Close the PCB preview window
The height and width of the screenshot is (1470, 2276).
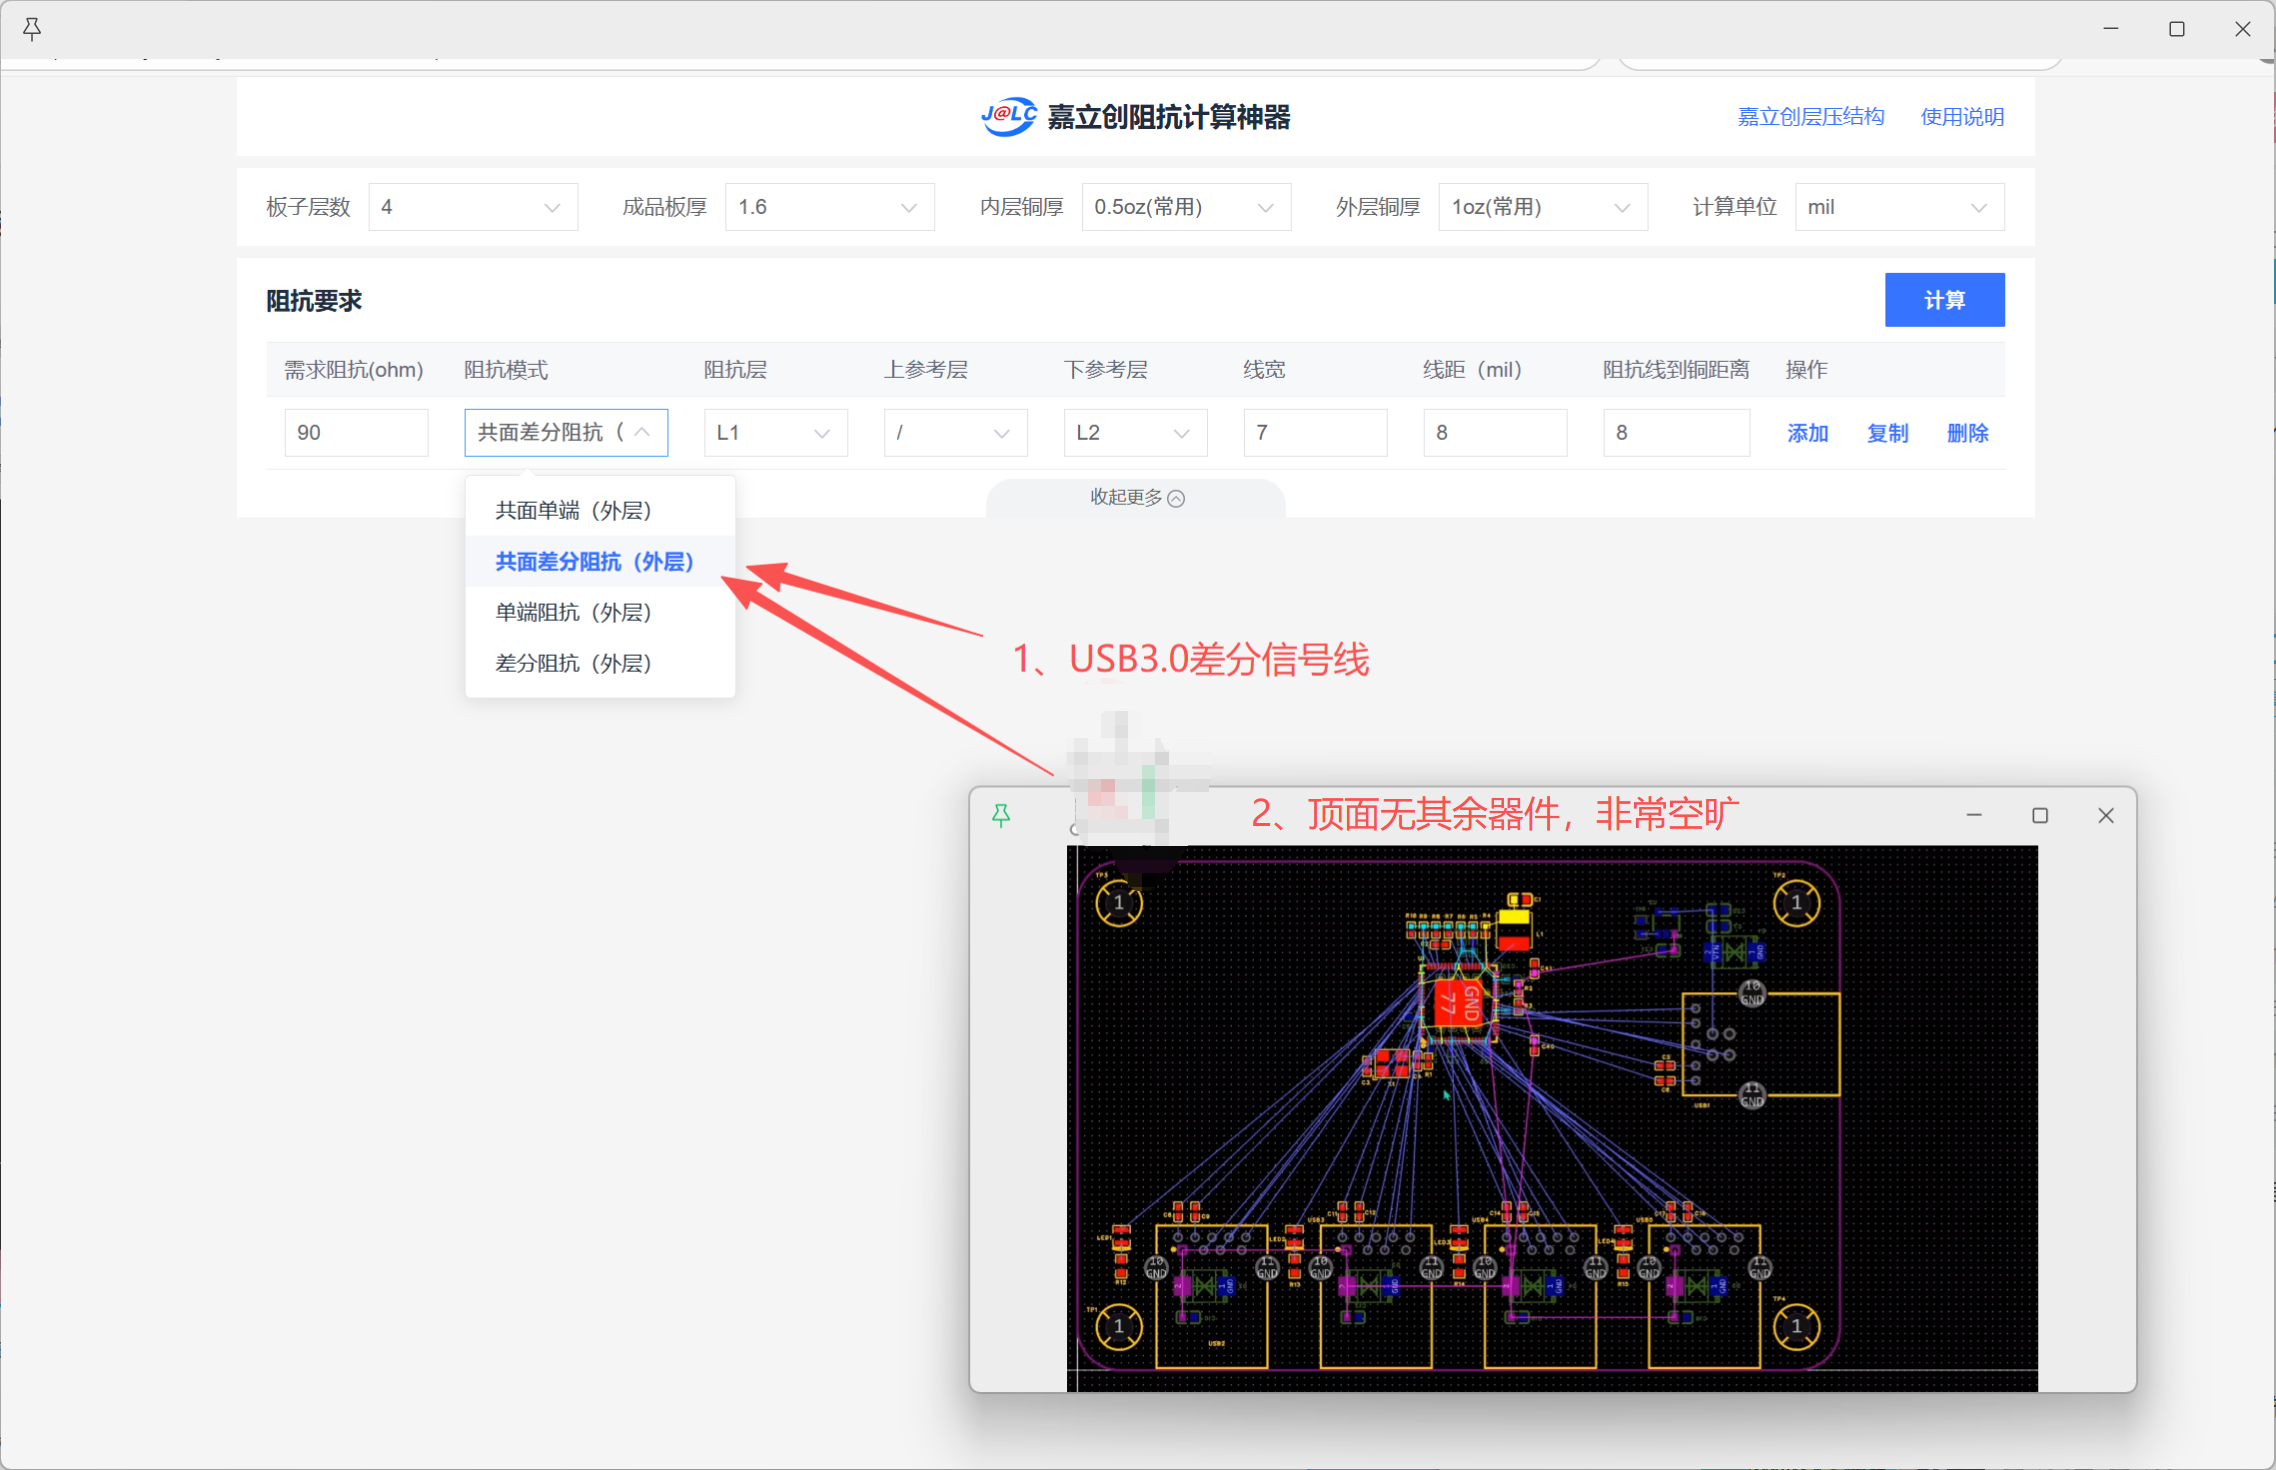2106,816
